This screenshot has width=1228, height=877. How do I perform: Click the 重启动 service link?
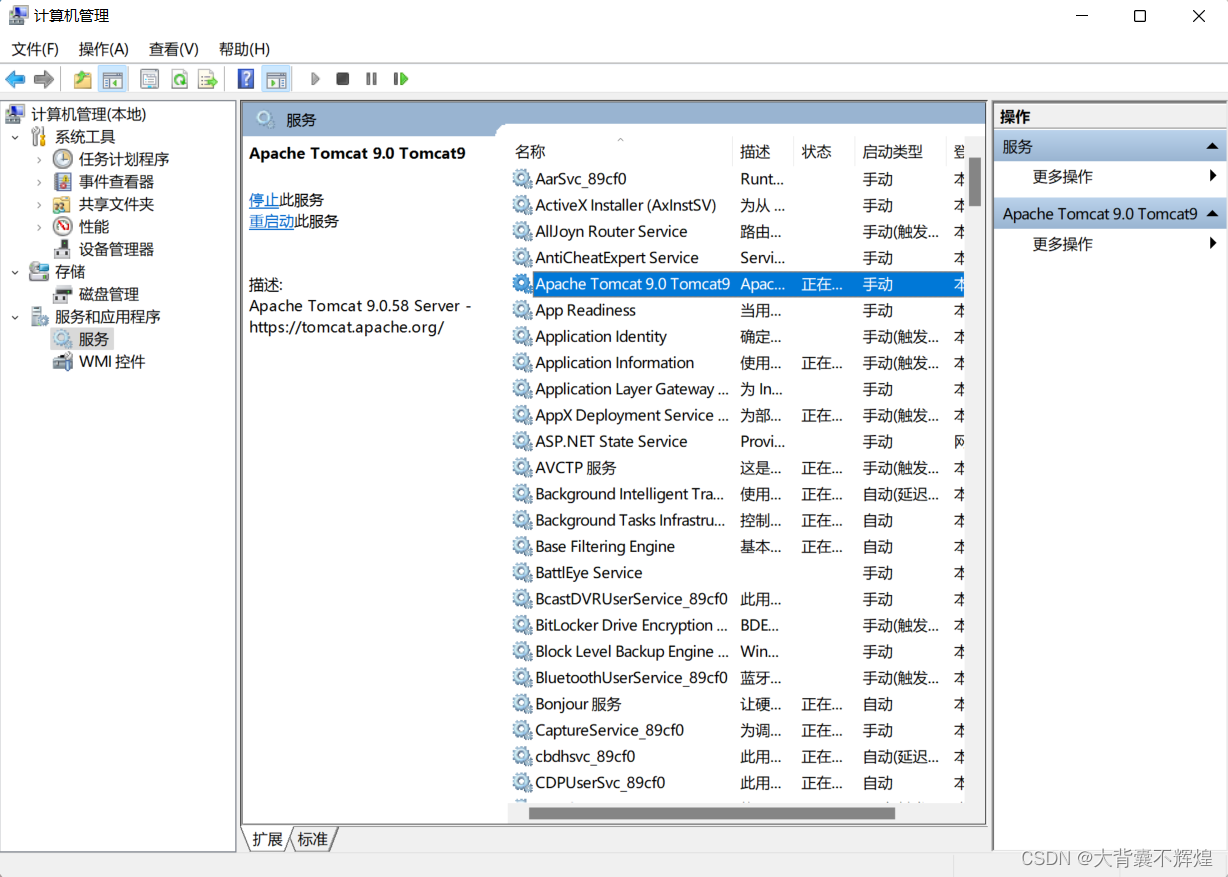point(271,221)
